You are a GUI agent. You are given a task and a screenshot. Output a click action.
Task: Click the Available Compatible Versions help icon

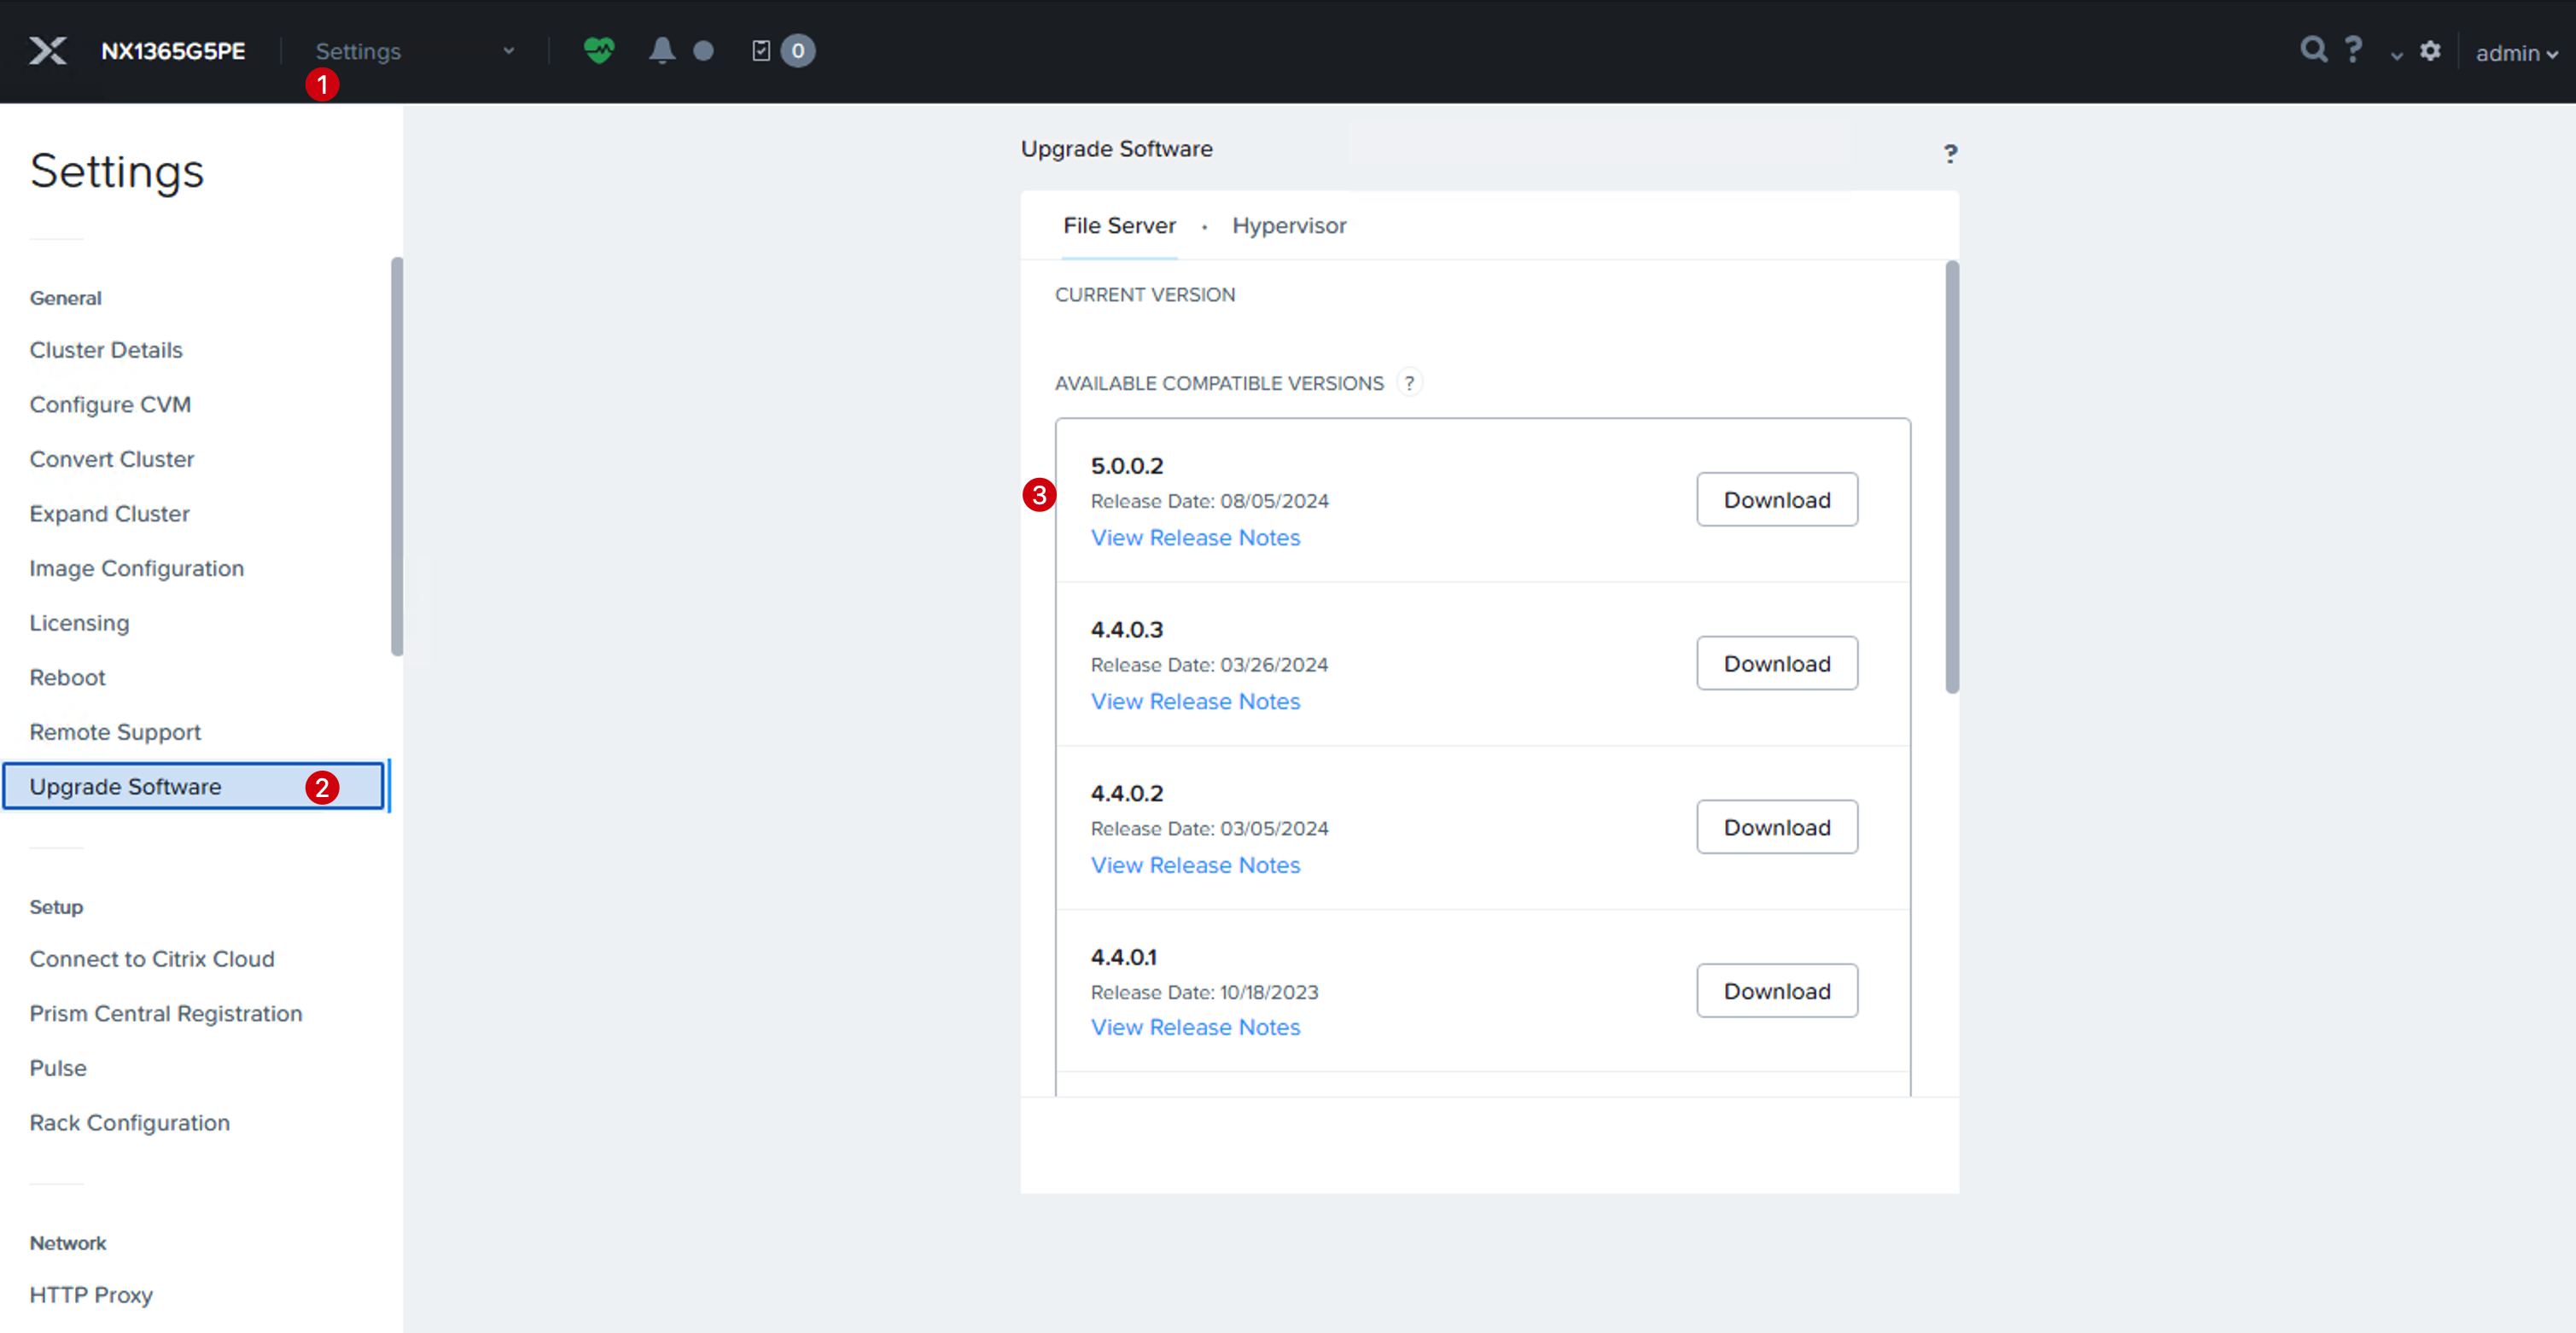pos(1409,383)
